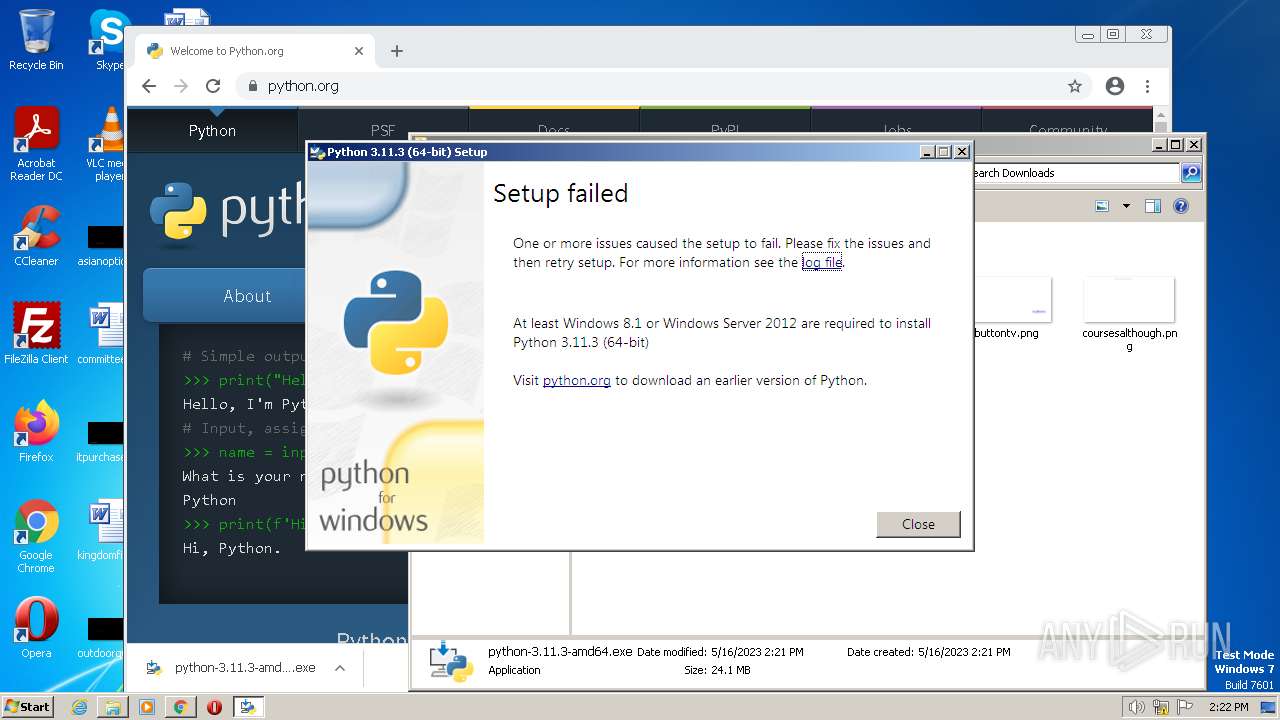Go back in Chrome browser
1280x720 pixels.
click(x=149, y=86)
